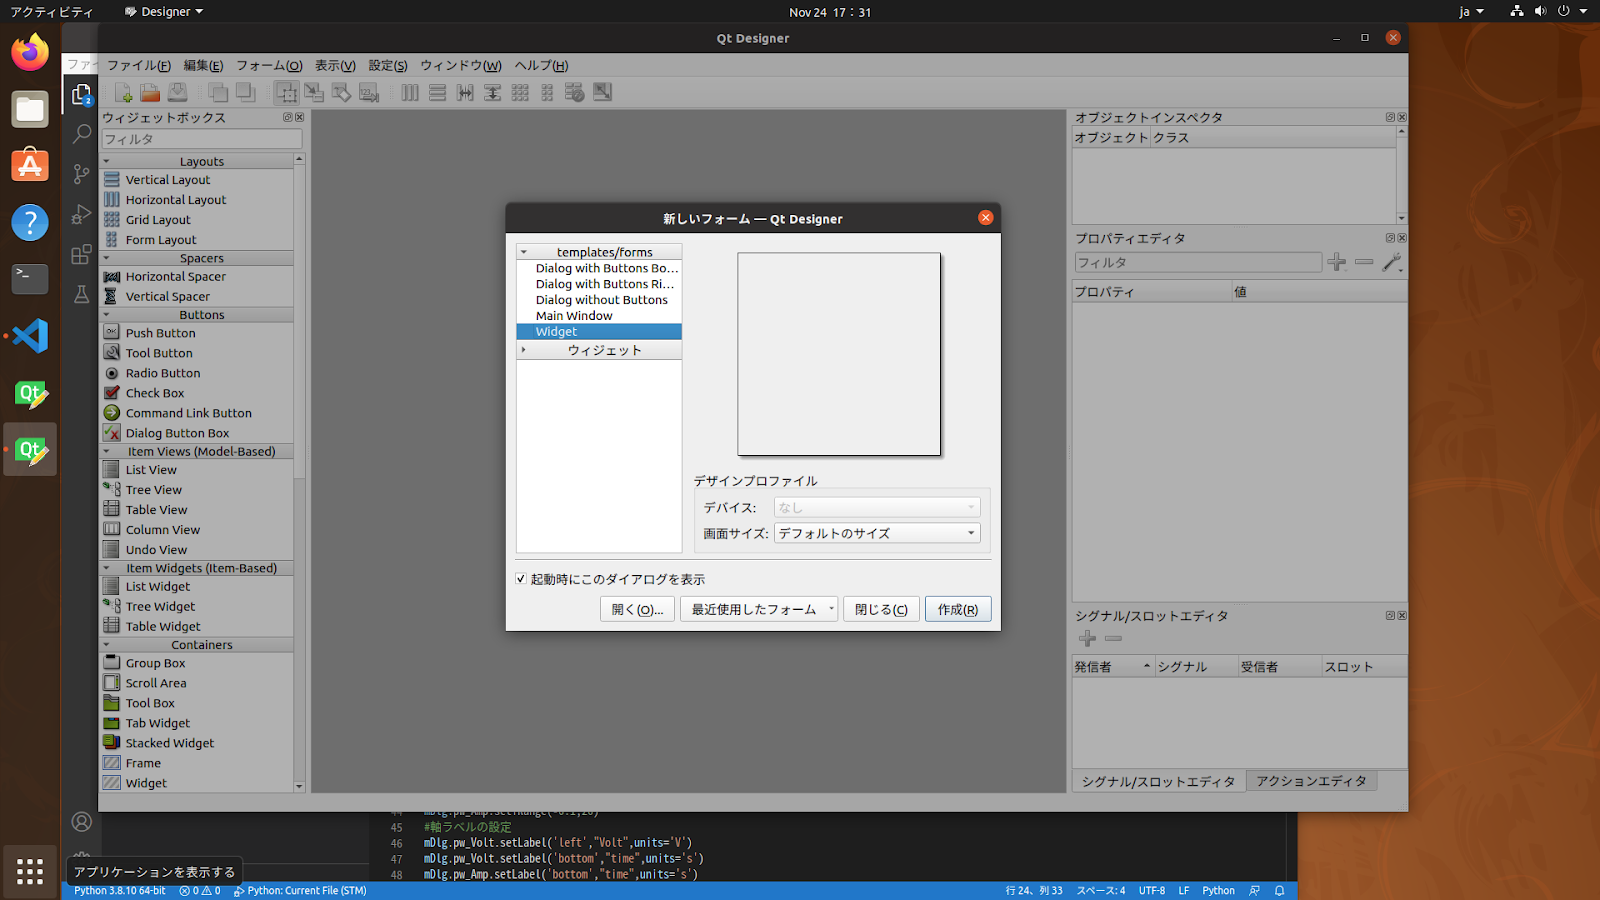Click the Signal/Slot Editor add connection plus
This screenshot has height=900, width=1600.
1087,638
